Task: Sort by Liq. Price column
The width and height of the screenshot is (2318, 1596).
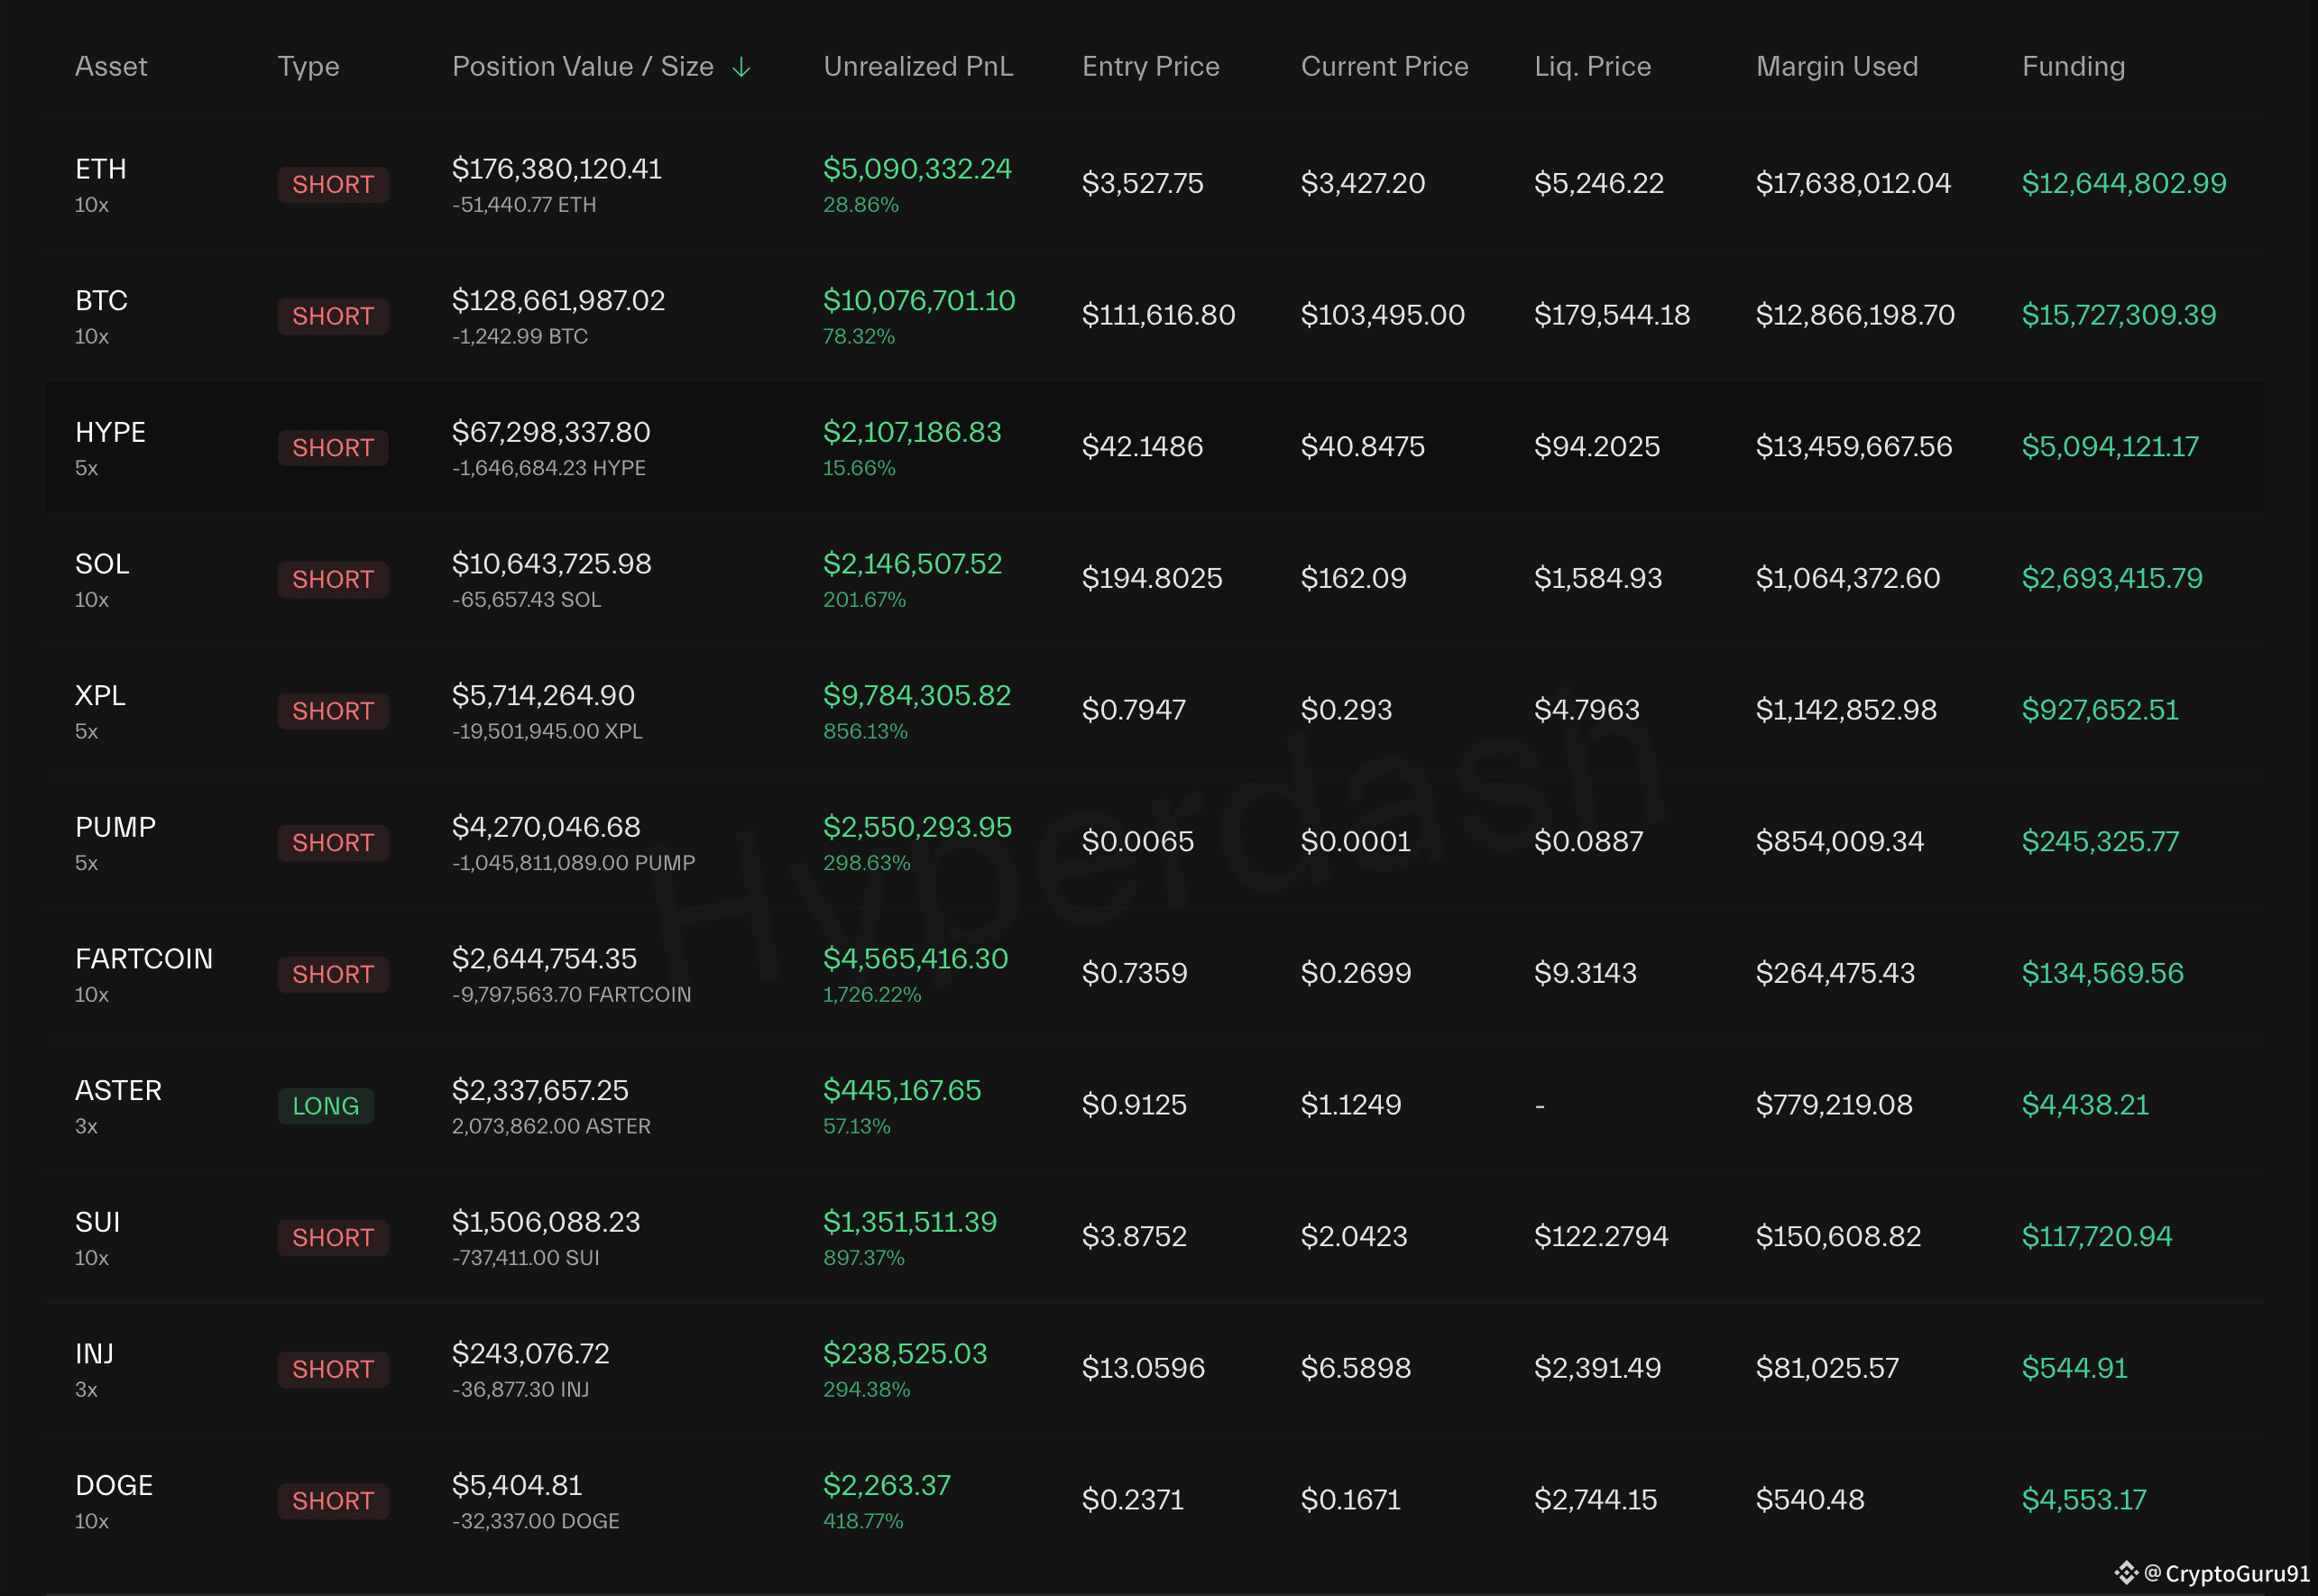Action: point(1592,67)
